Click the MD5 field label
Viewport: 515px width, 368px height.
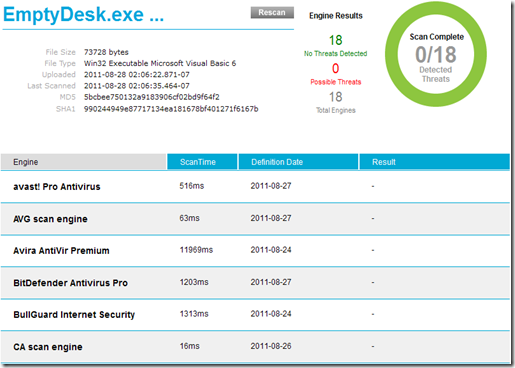click(x=67, y=97)
